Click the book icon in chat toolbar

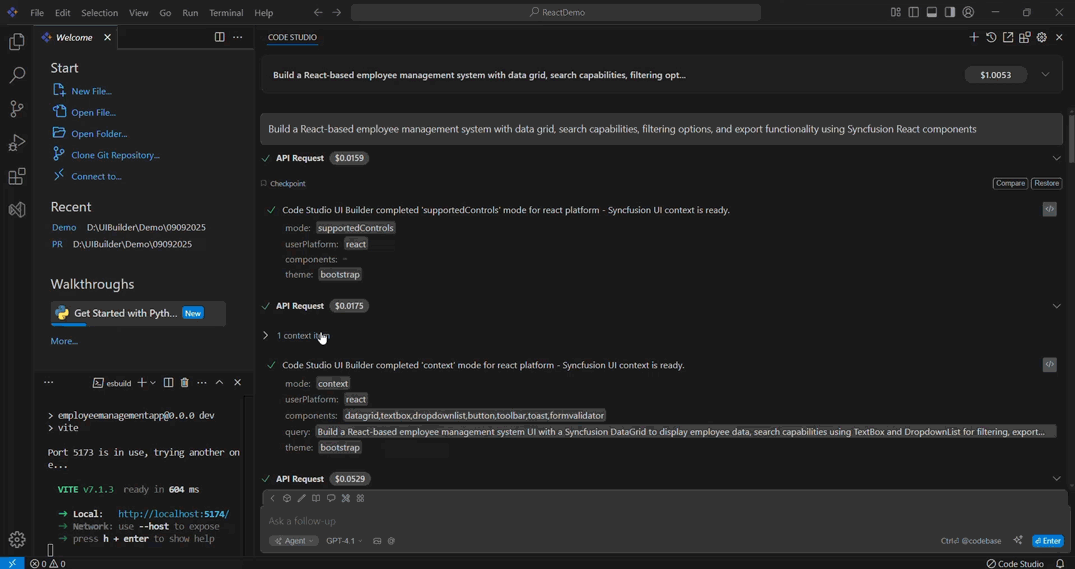[x=316, y=498]
